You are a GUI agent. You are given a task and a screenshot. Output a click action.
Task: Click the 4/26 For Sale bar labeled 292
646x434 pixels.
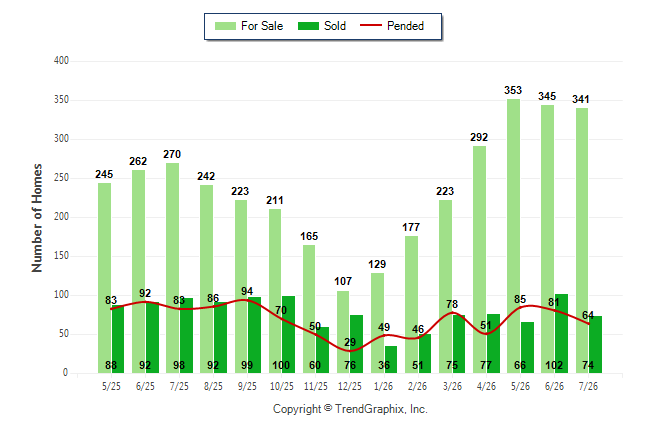(x=480, y=260)
